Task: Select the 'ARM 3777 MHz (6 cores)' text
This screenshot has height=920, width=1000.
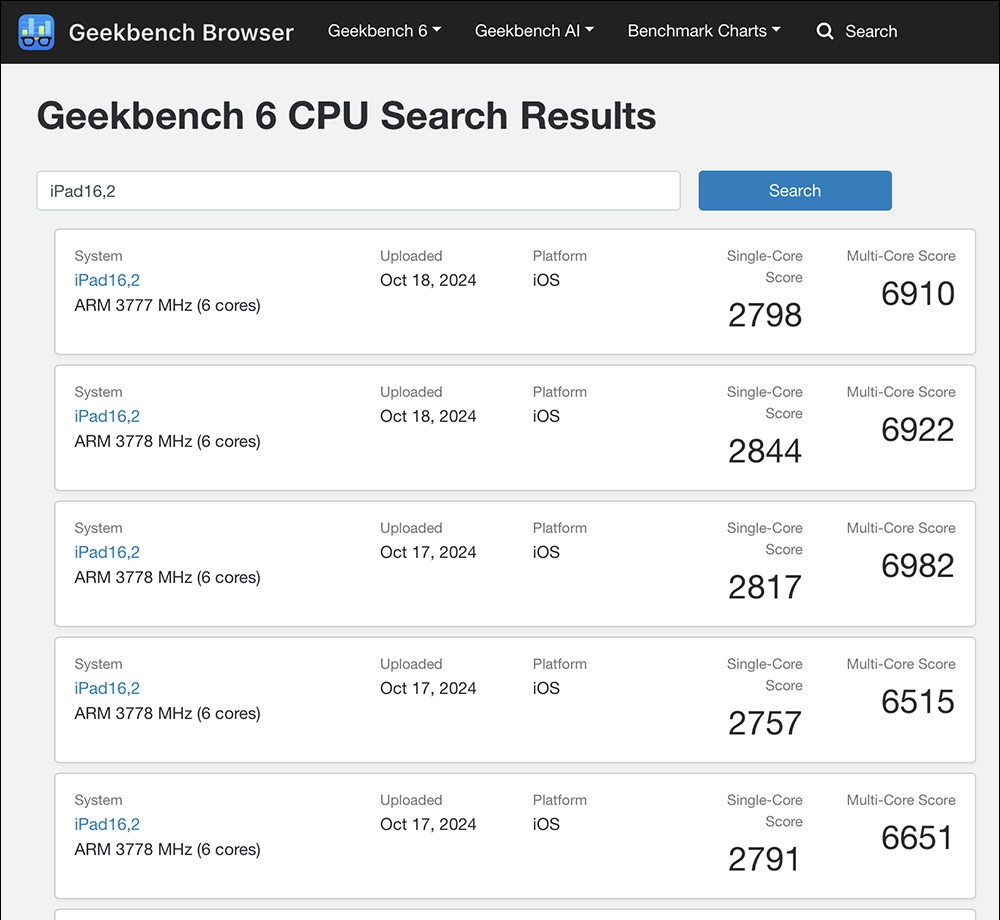Action: pos(167,305)
